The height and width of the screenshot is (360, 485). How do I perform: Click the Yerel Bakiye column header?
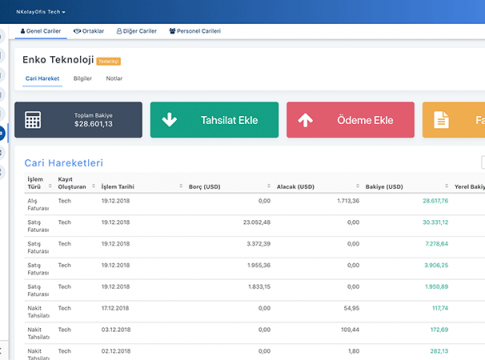tap(470, 187)
